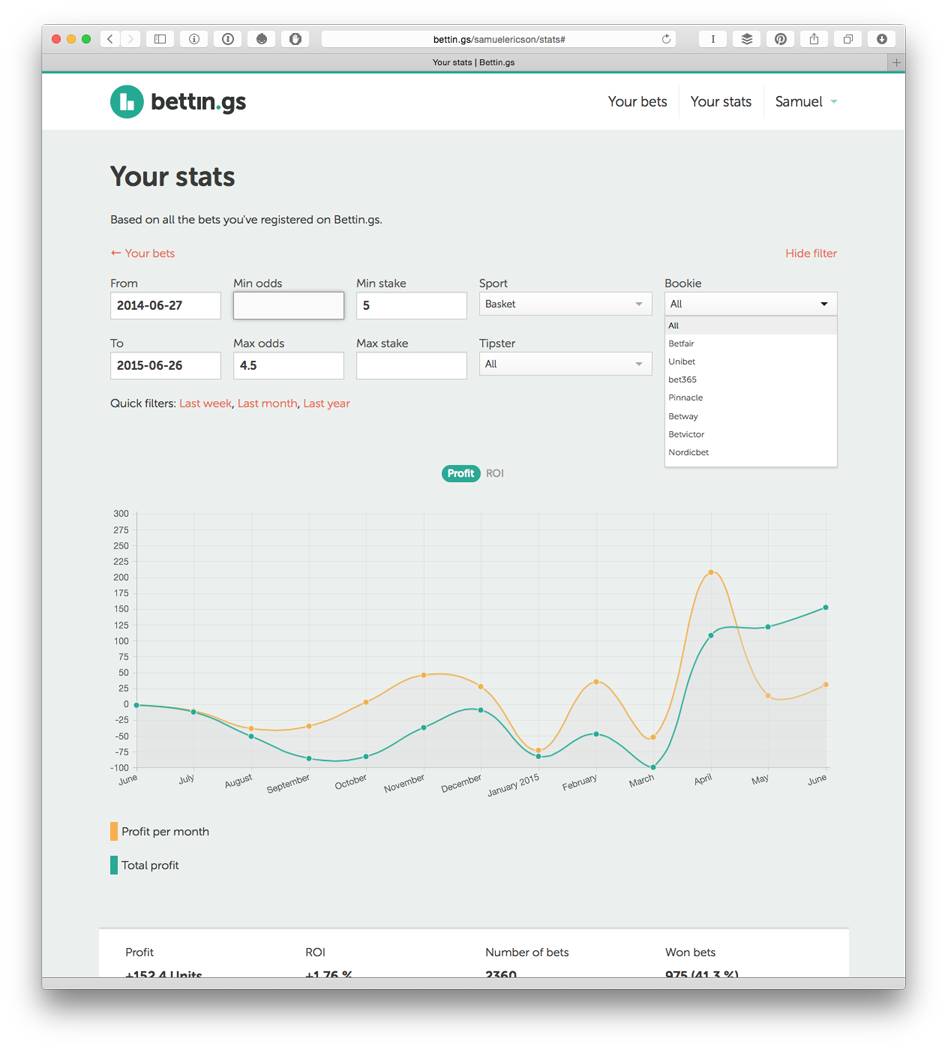Open the 1Password extension icon
The height and width of the screenshot is (1049, 948).
[x=227, y=38]
